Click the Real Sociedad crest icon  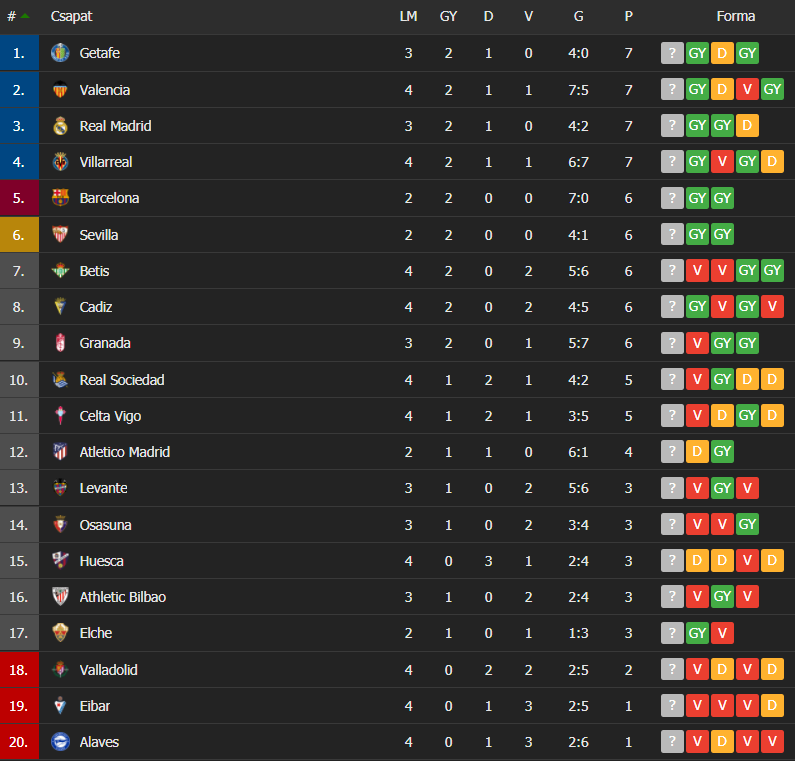tap(60, 380)
